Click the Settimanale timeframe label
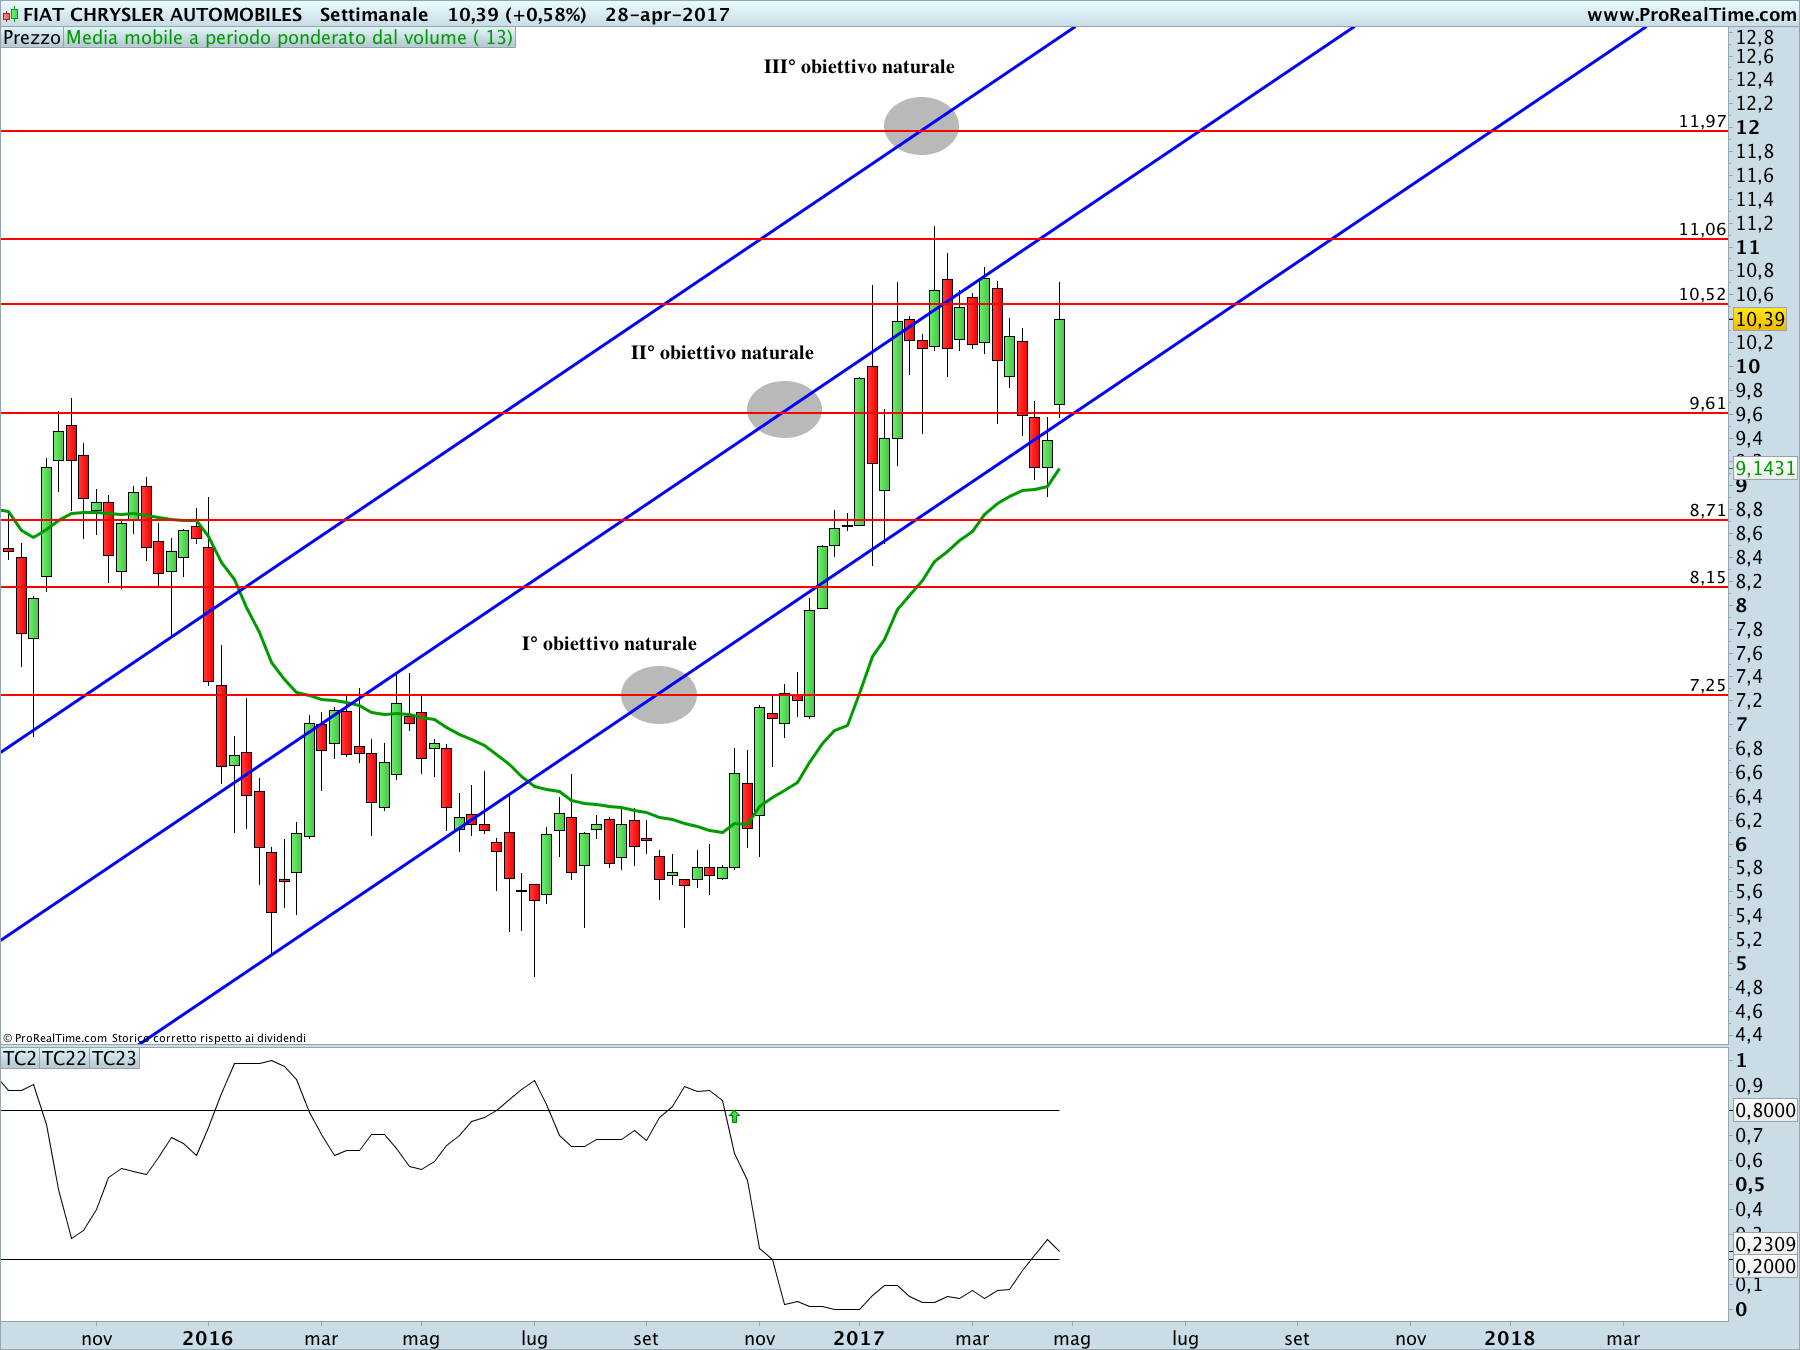 [x=374, y=15]
